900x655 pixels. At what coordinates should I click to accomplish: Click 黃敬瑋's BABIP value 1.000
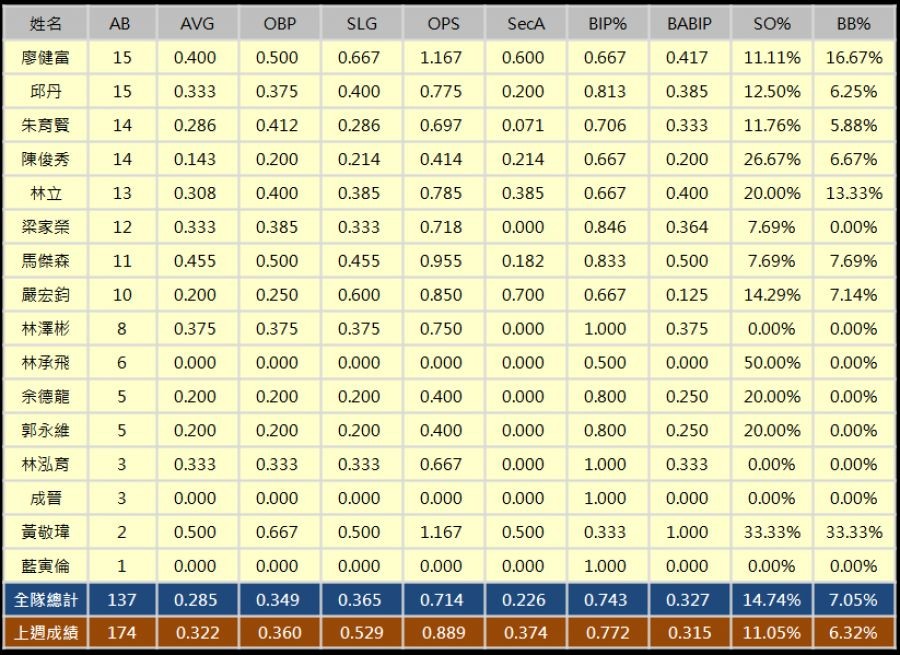click(687, 532)
